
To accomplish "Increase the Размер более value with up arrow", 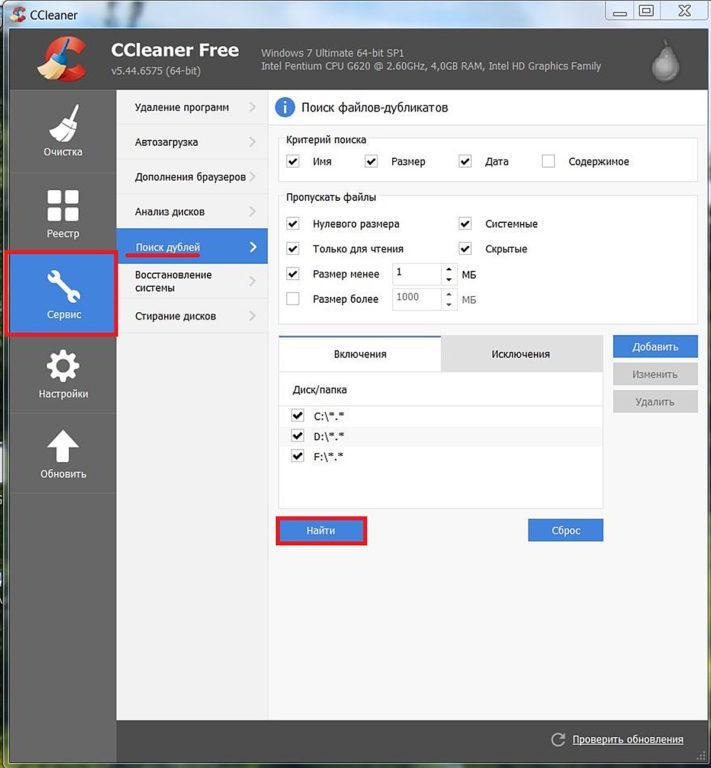I will click(x=449, y=294).
